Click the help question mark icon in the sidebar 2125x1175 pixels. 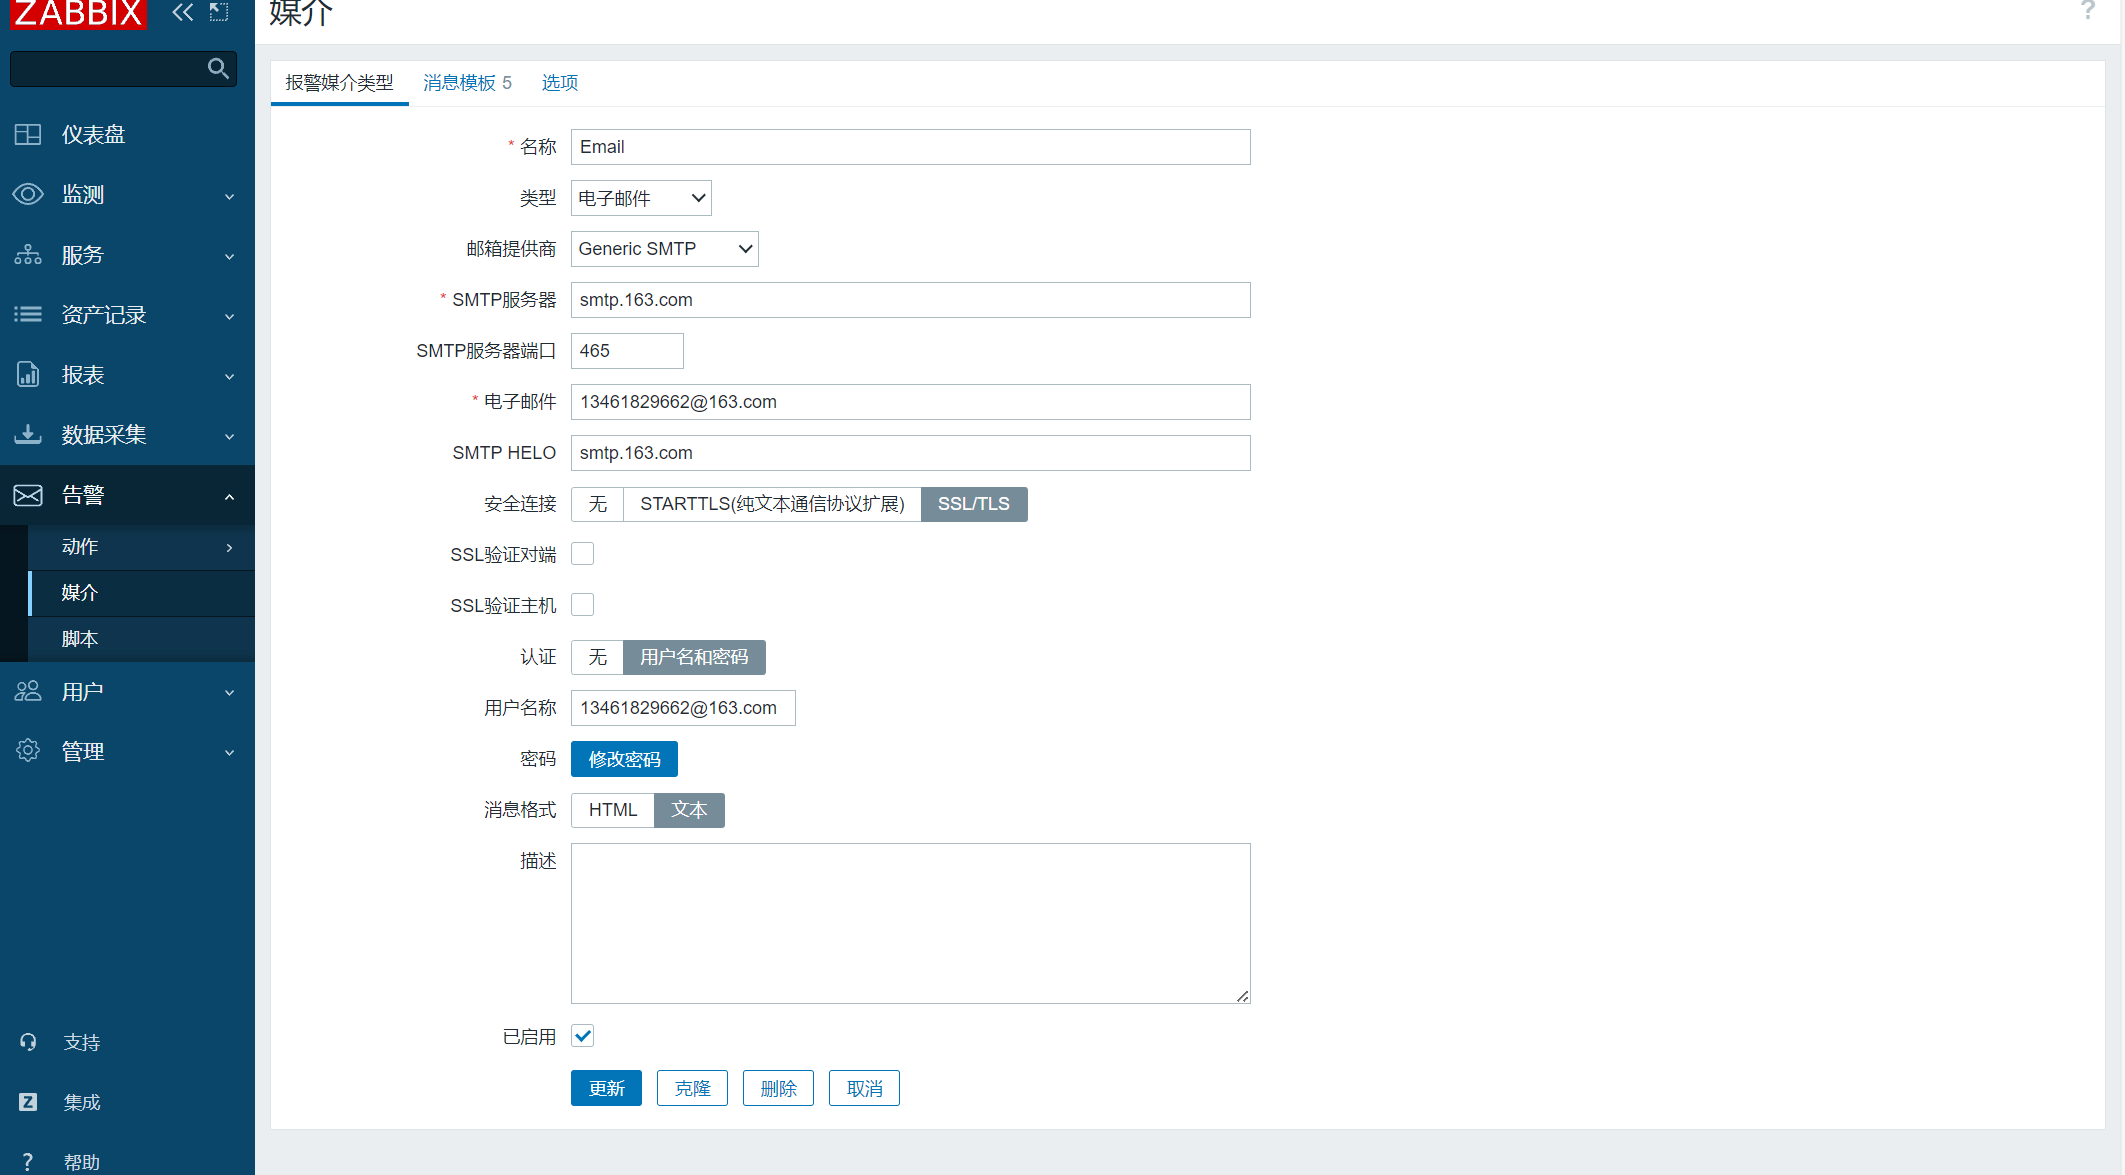(28, 1162)
